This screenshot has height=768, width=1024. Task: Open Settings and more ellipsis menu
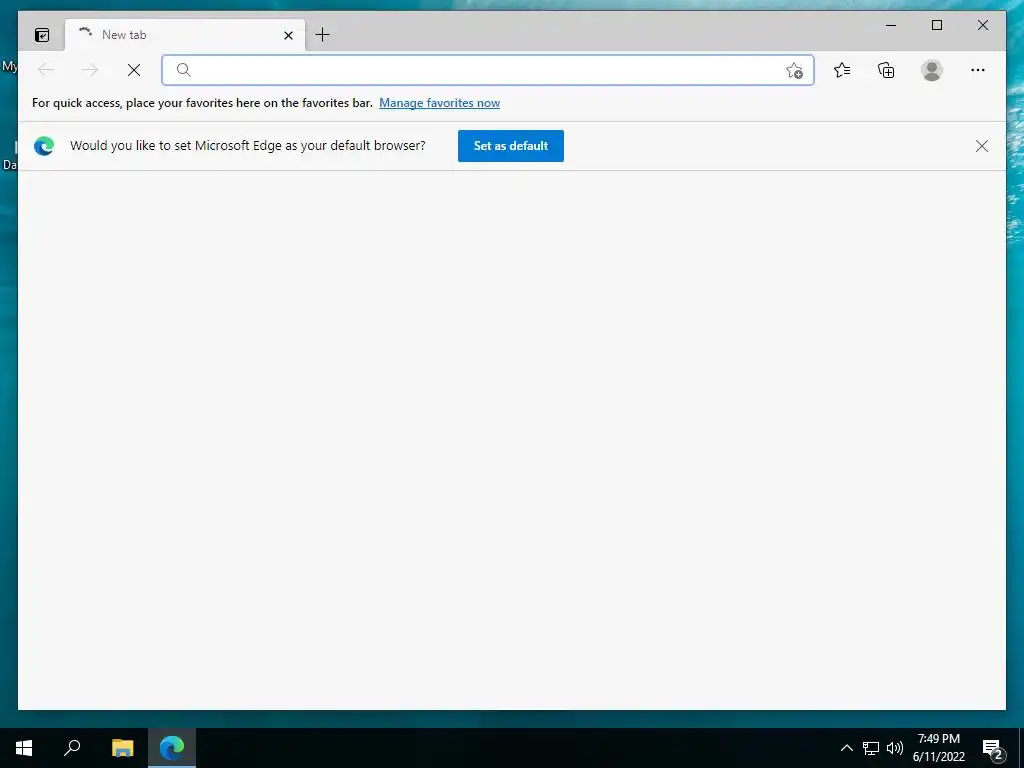(978, 70)
